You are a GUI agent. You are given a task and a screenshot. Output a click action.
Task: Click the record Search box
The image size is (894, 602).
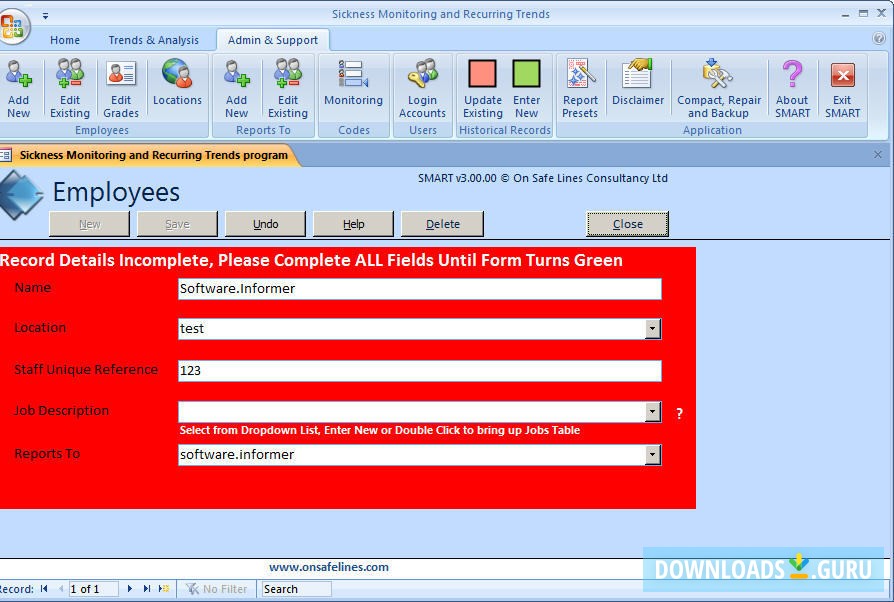pos(296,589)
